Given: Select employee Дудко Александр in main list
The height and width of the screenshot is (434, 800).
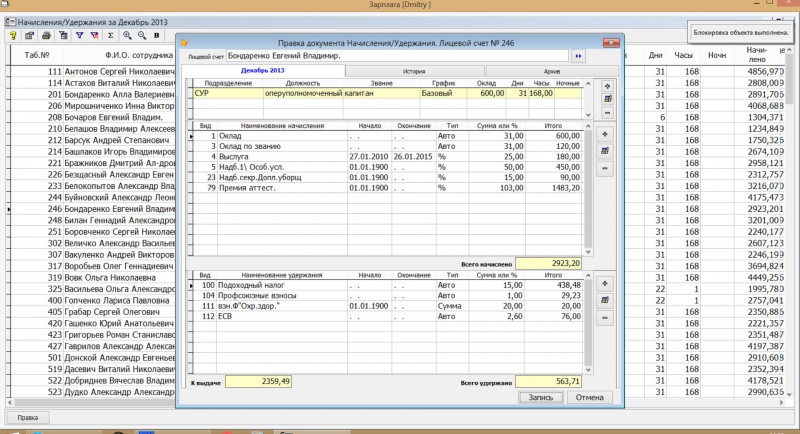Looking at the screenshot, I should (x=119, y=392).
